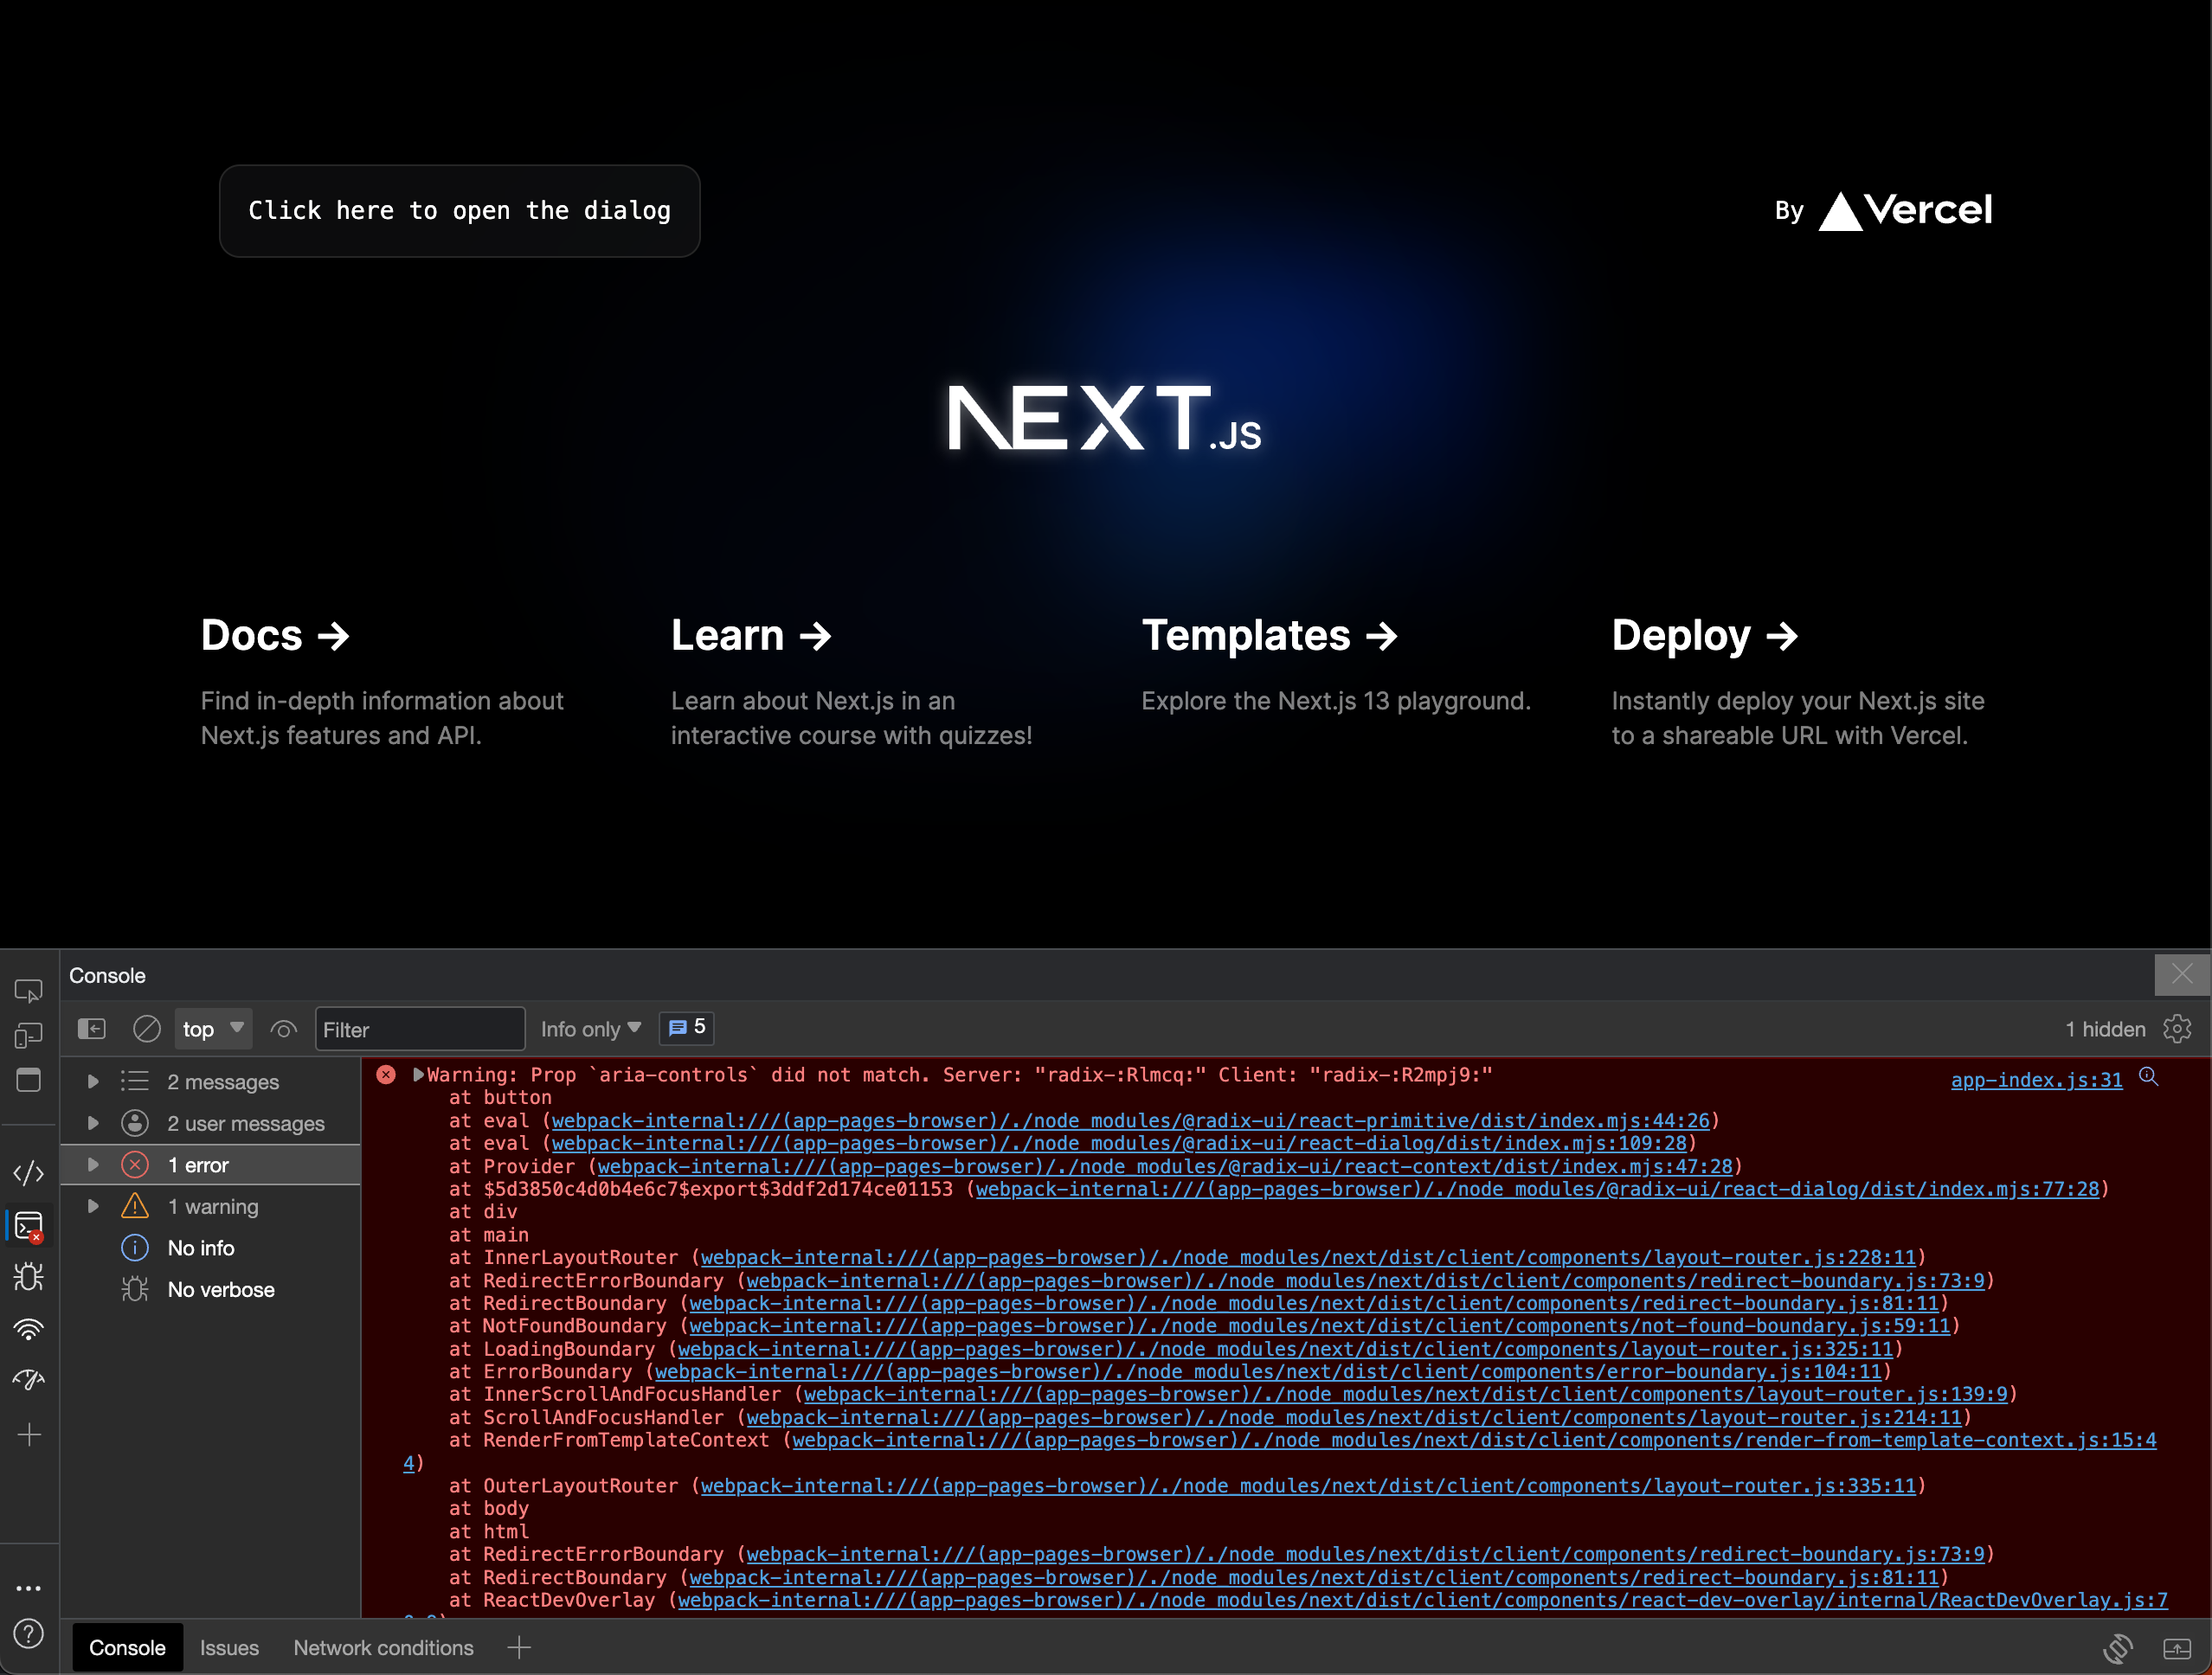This screenshot has width=2212, height=1675.
Task: Open the top frame context dropdown
Action: tap(213, 1028)
